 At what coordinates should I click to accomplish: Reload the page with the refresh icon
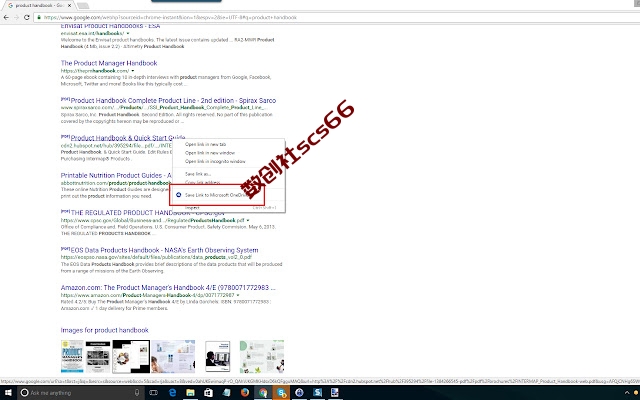point(27,17)
